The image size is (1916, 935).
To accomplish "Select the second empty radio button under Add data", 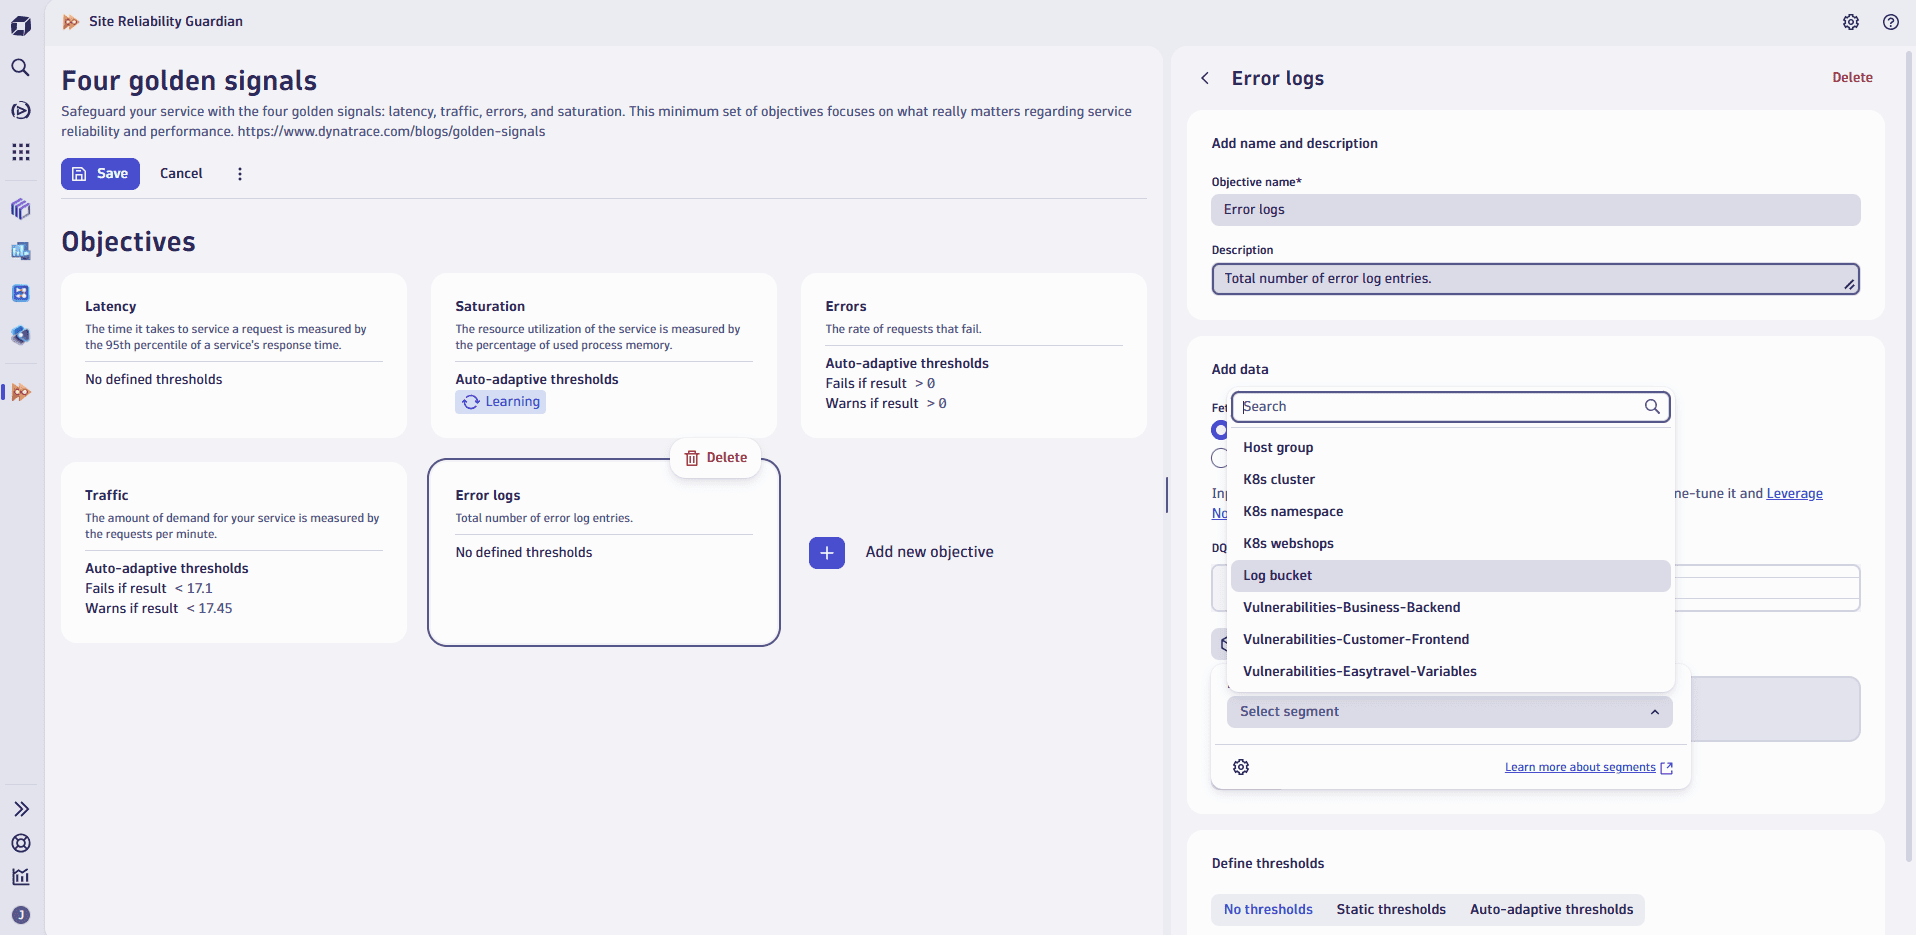I will [1220, 458].
